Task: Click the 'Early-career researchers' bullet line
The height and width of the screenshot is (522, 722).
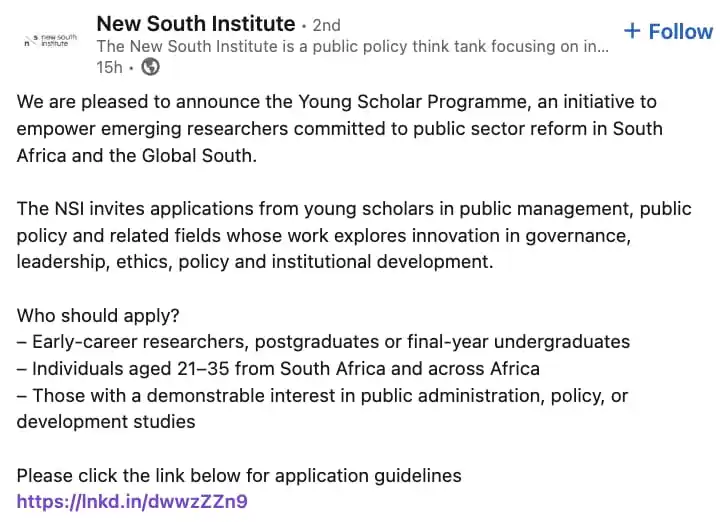Action: (x=323, y=342)
